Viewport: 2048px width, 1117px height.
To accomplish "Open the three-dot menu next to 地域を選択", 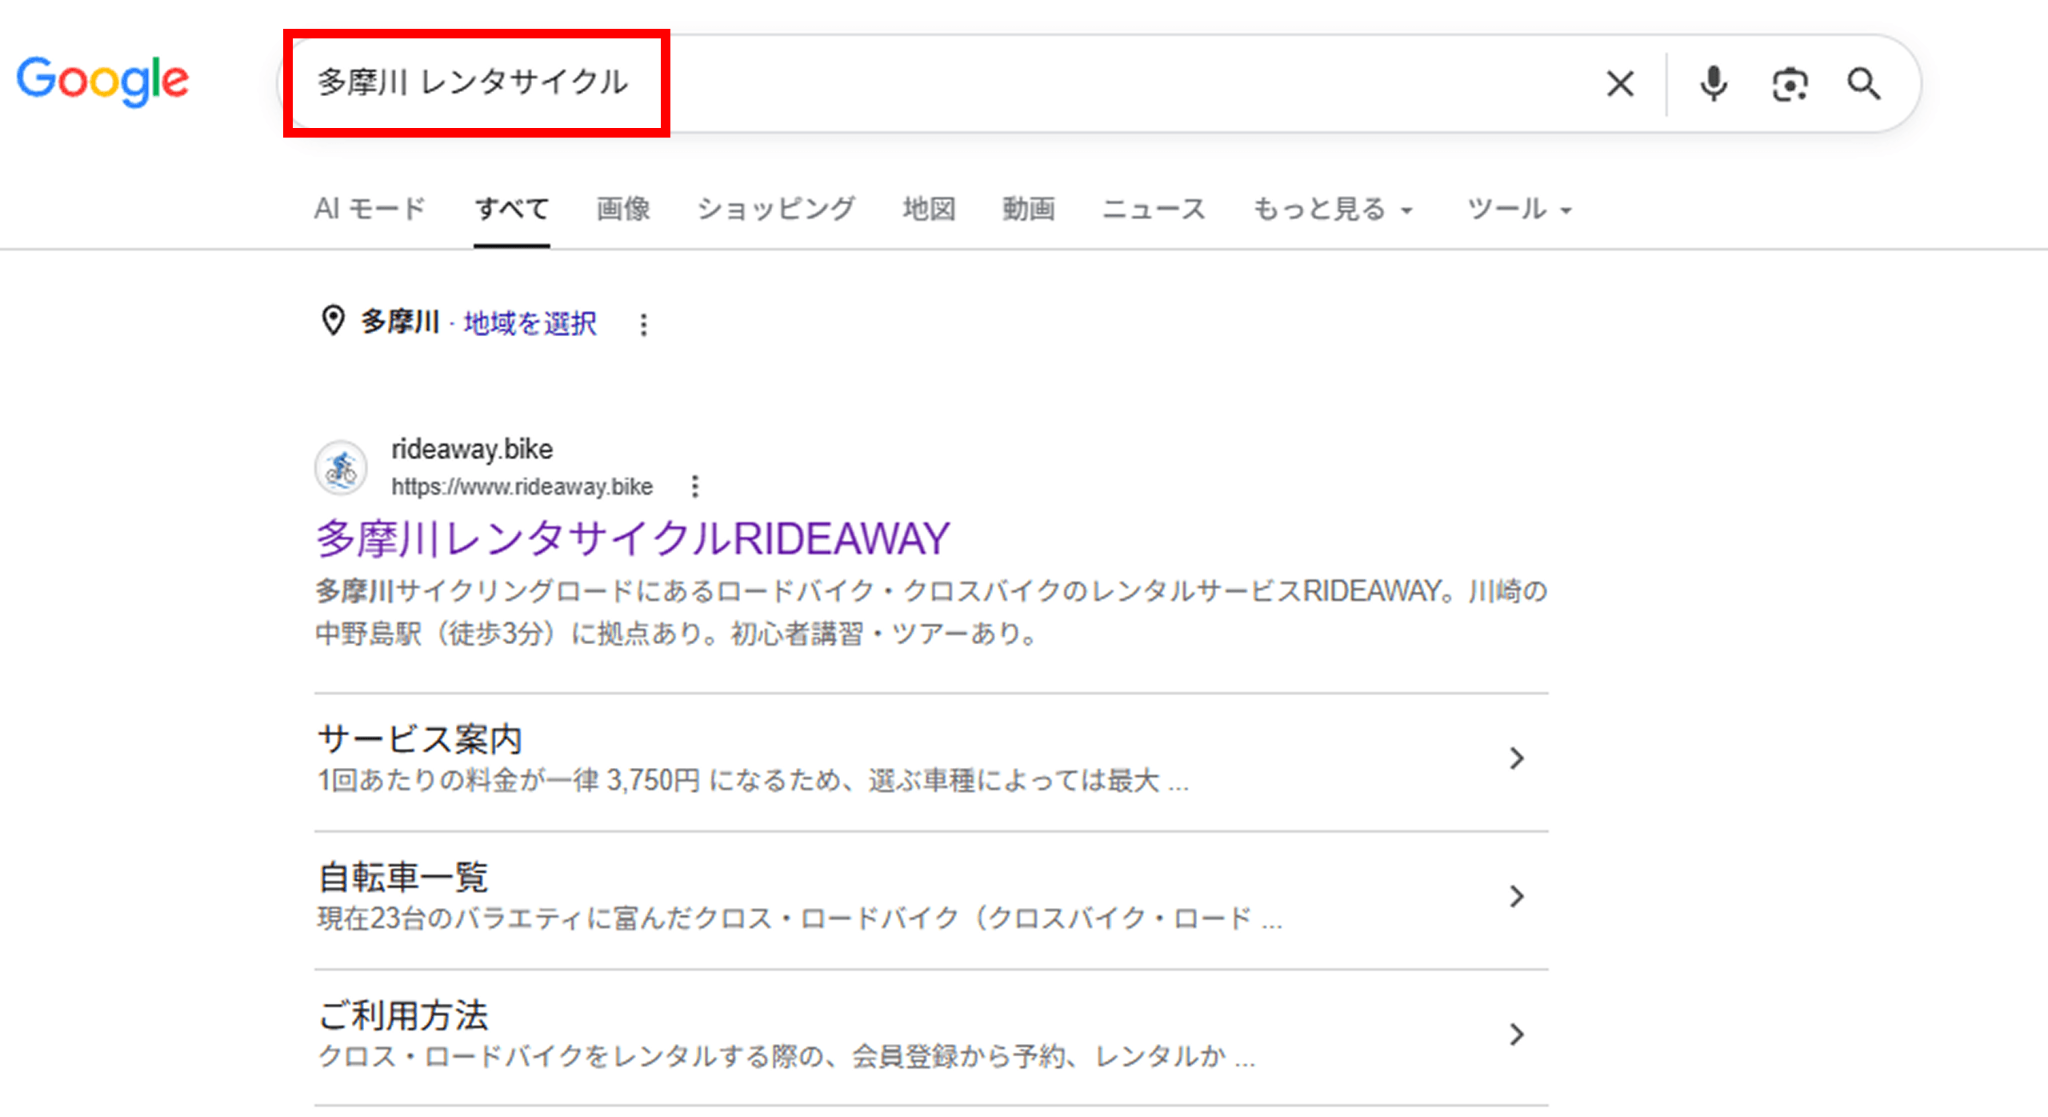I will point(644,324).
